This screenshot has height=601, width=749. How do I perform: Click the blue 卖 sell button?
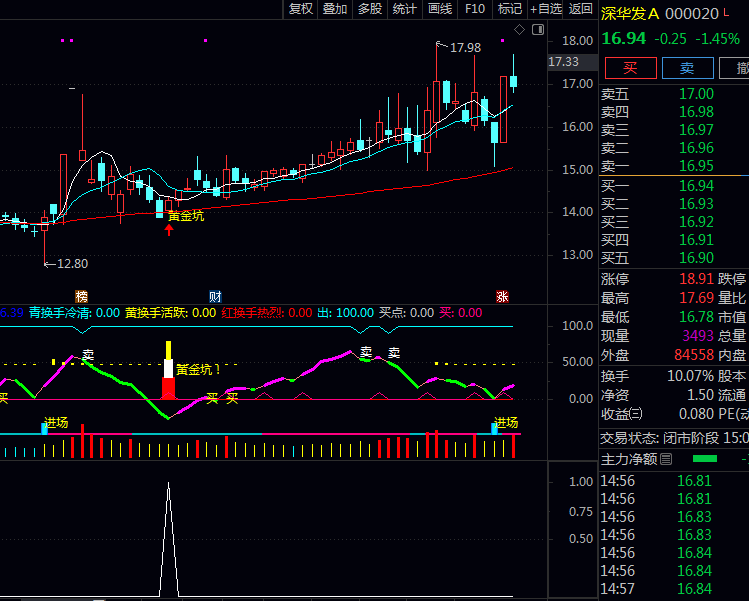click(x=687, y=68)
